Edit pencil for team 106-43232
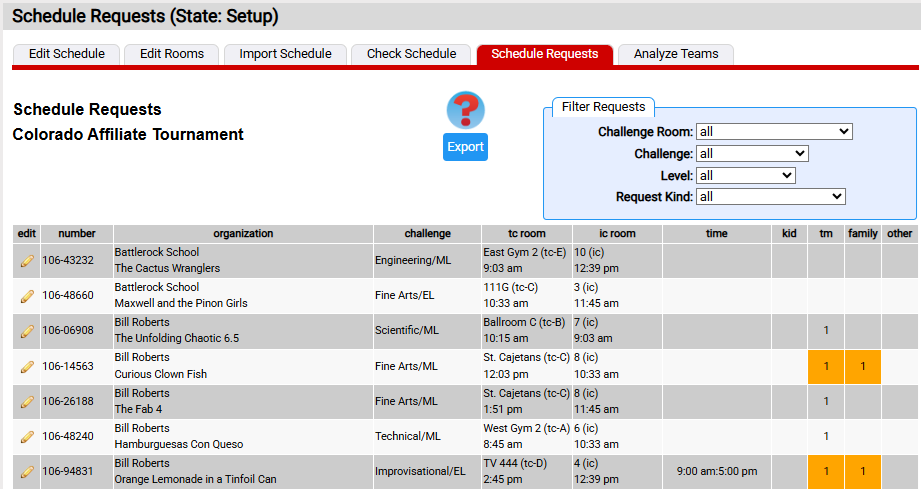The image size is (921, 489). 27,261
